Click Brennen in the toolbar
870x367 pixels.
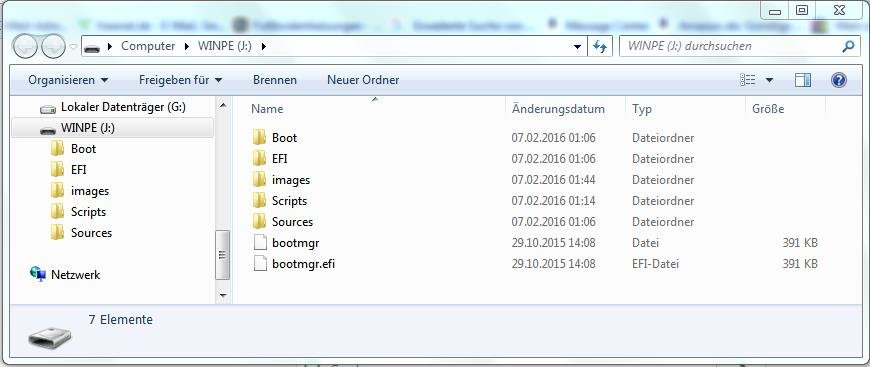pyautogui.click(x=275, y=80)
